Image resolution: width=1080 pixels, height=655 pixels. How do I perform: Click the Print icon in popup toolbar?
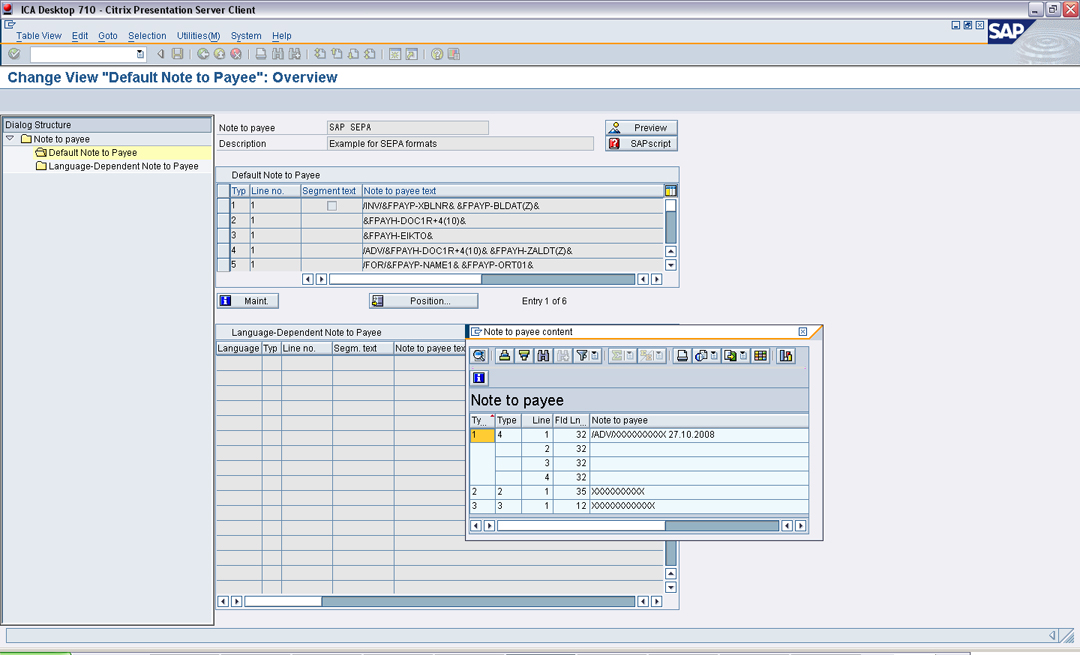pyautogui.click(x=683, y=356)
